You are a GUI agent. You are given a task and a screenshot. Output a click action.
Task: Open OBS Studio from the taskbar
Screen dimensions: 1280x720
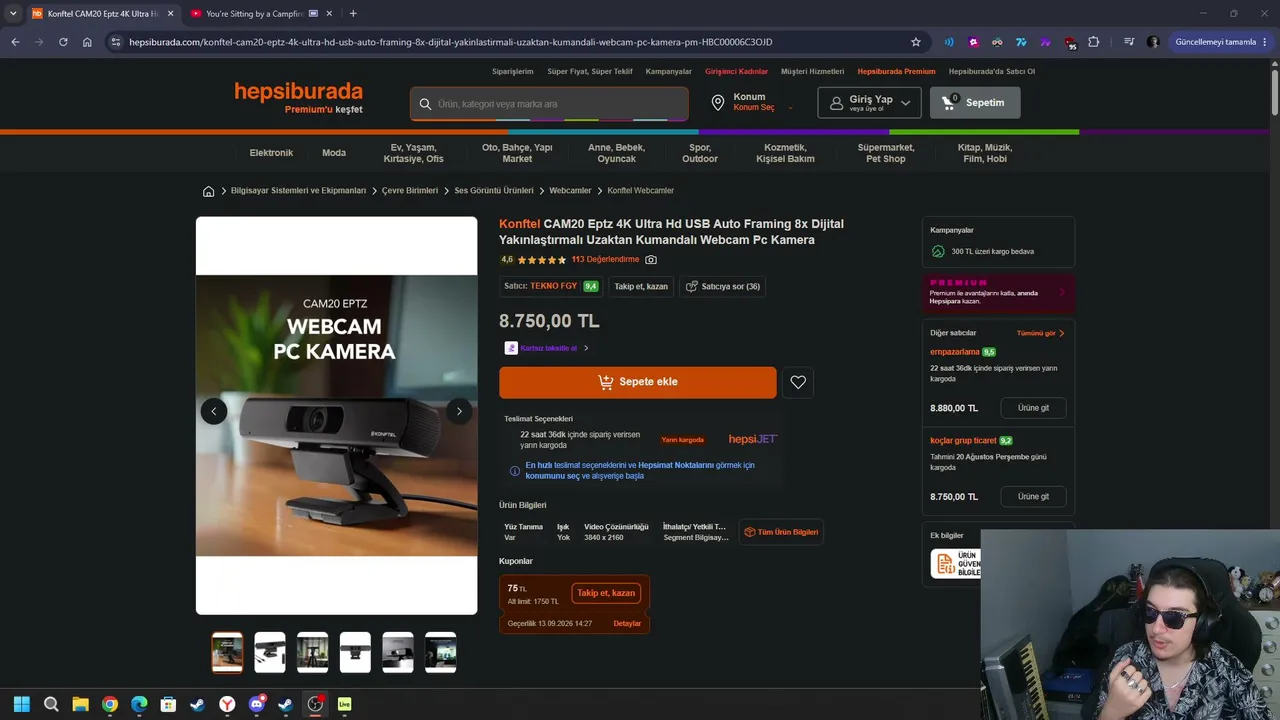click(x=315, y=704)
